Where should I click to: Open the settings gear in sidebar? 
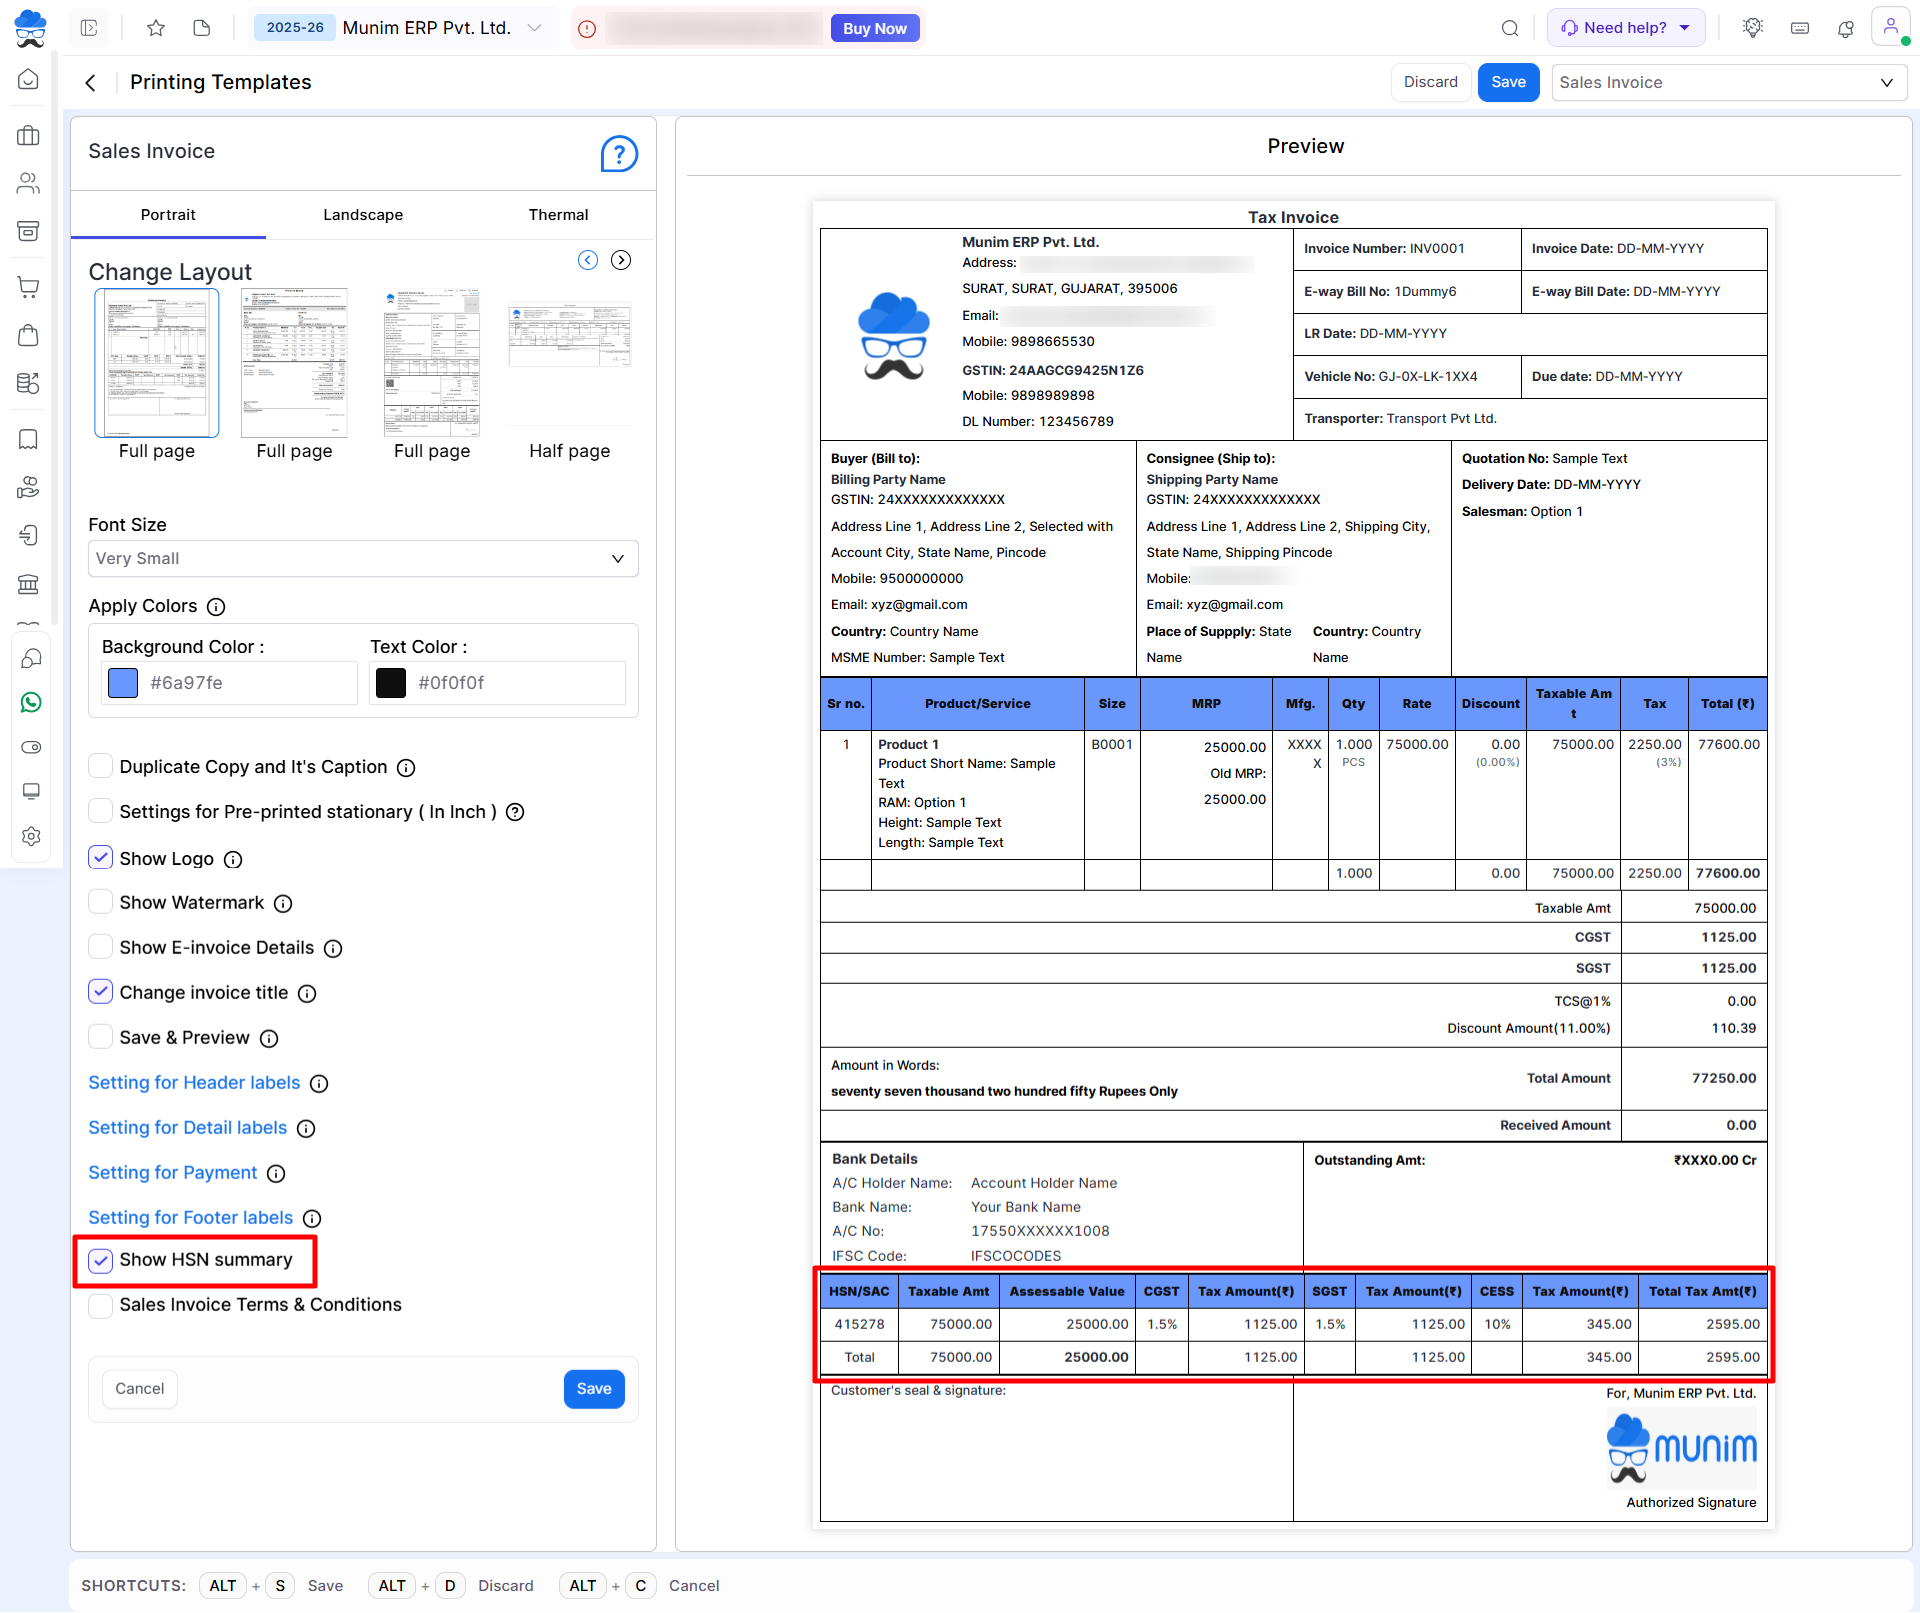tap(30, 836)
